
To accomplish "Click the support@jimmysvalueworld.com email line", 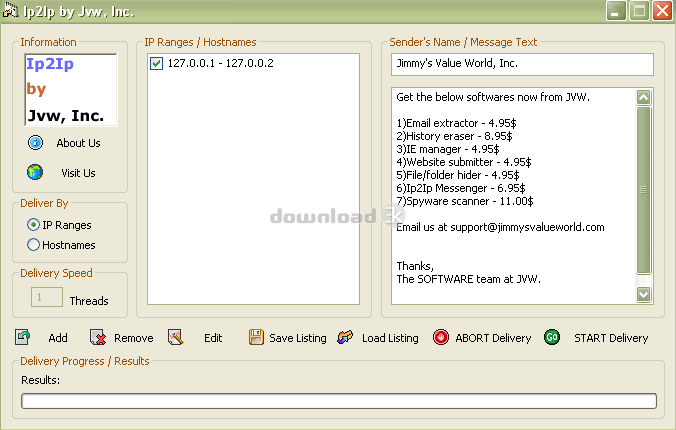I will (x=500, y=227).
